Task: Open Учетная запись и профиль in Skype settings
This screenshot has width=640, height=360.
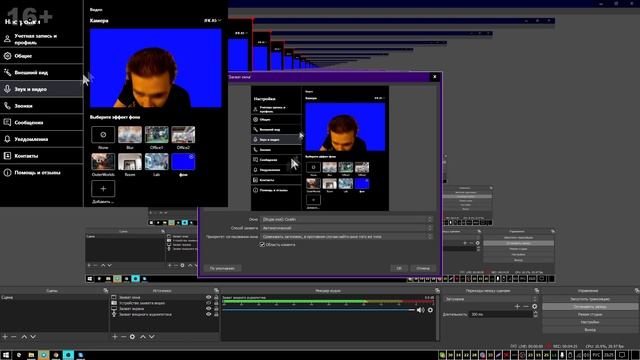Action: (42, 39)
